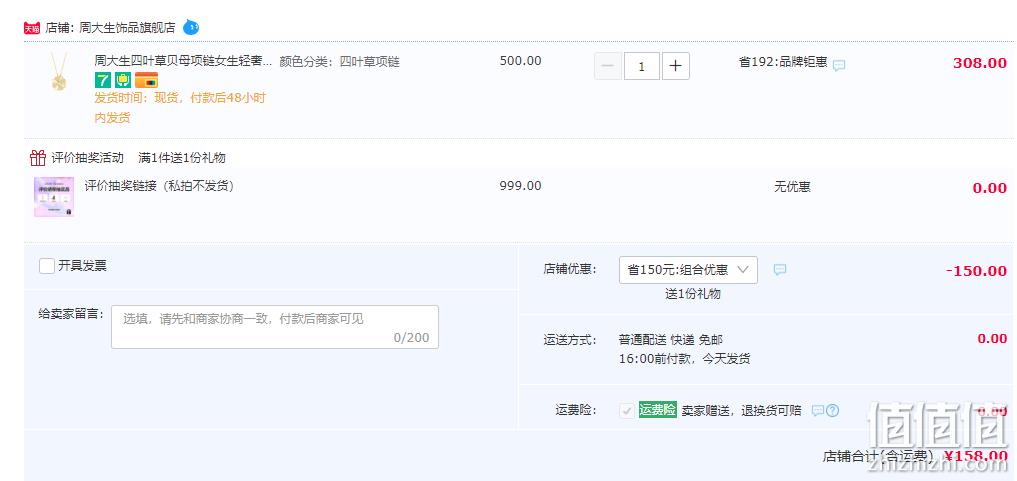Expand the 省150元:组合优惠 dropdown
This screenshot has height=481, width=1017.
(688, 270)
